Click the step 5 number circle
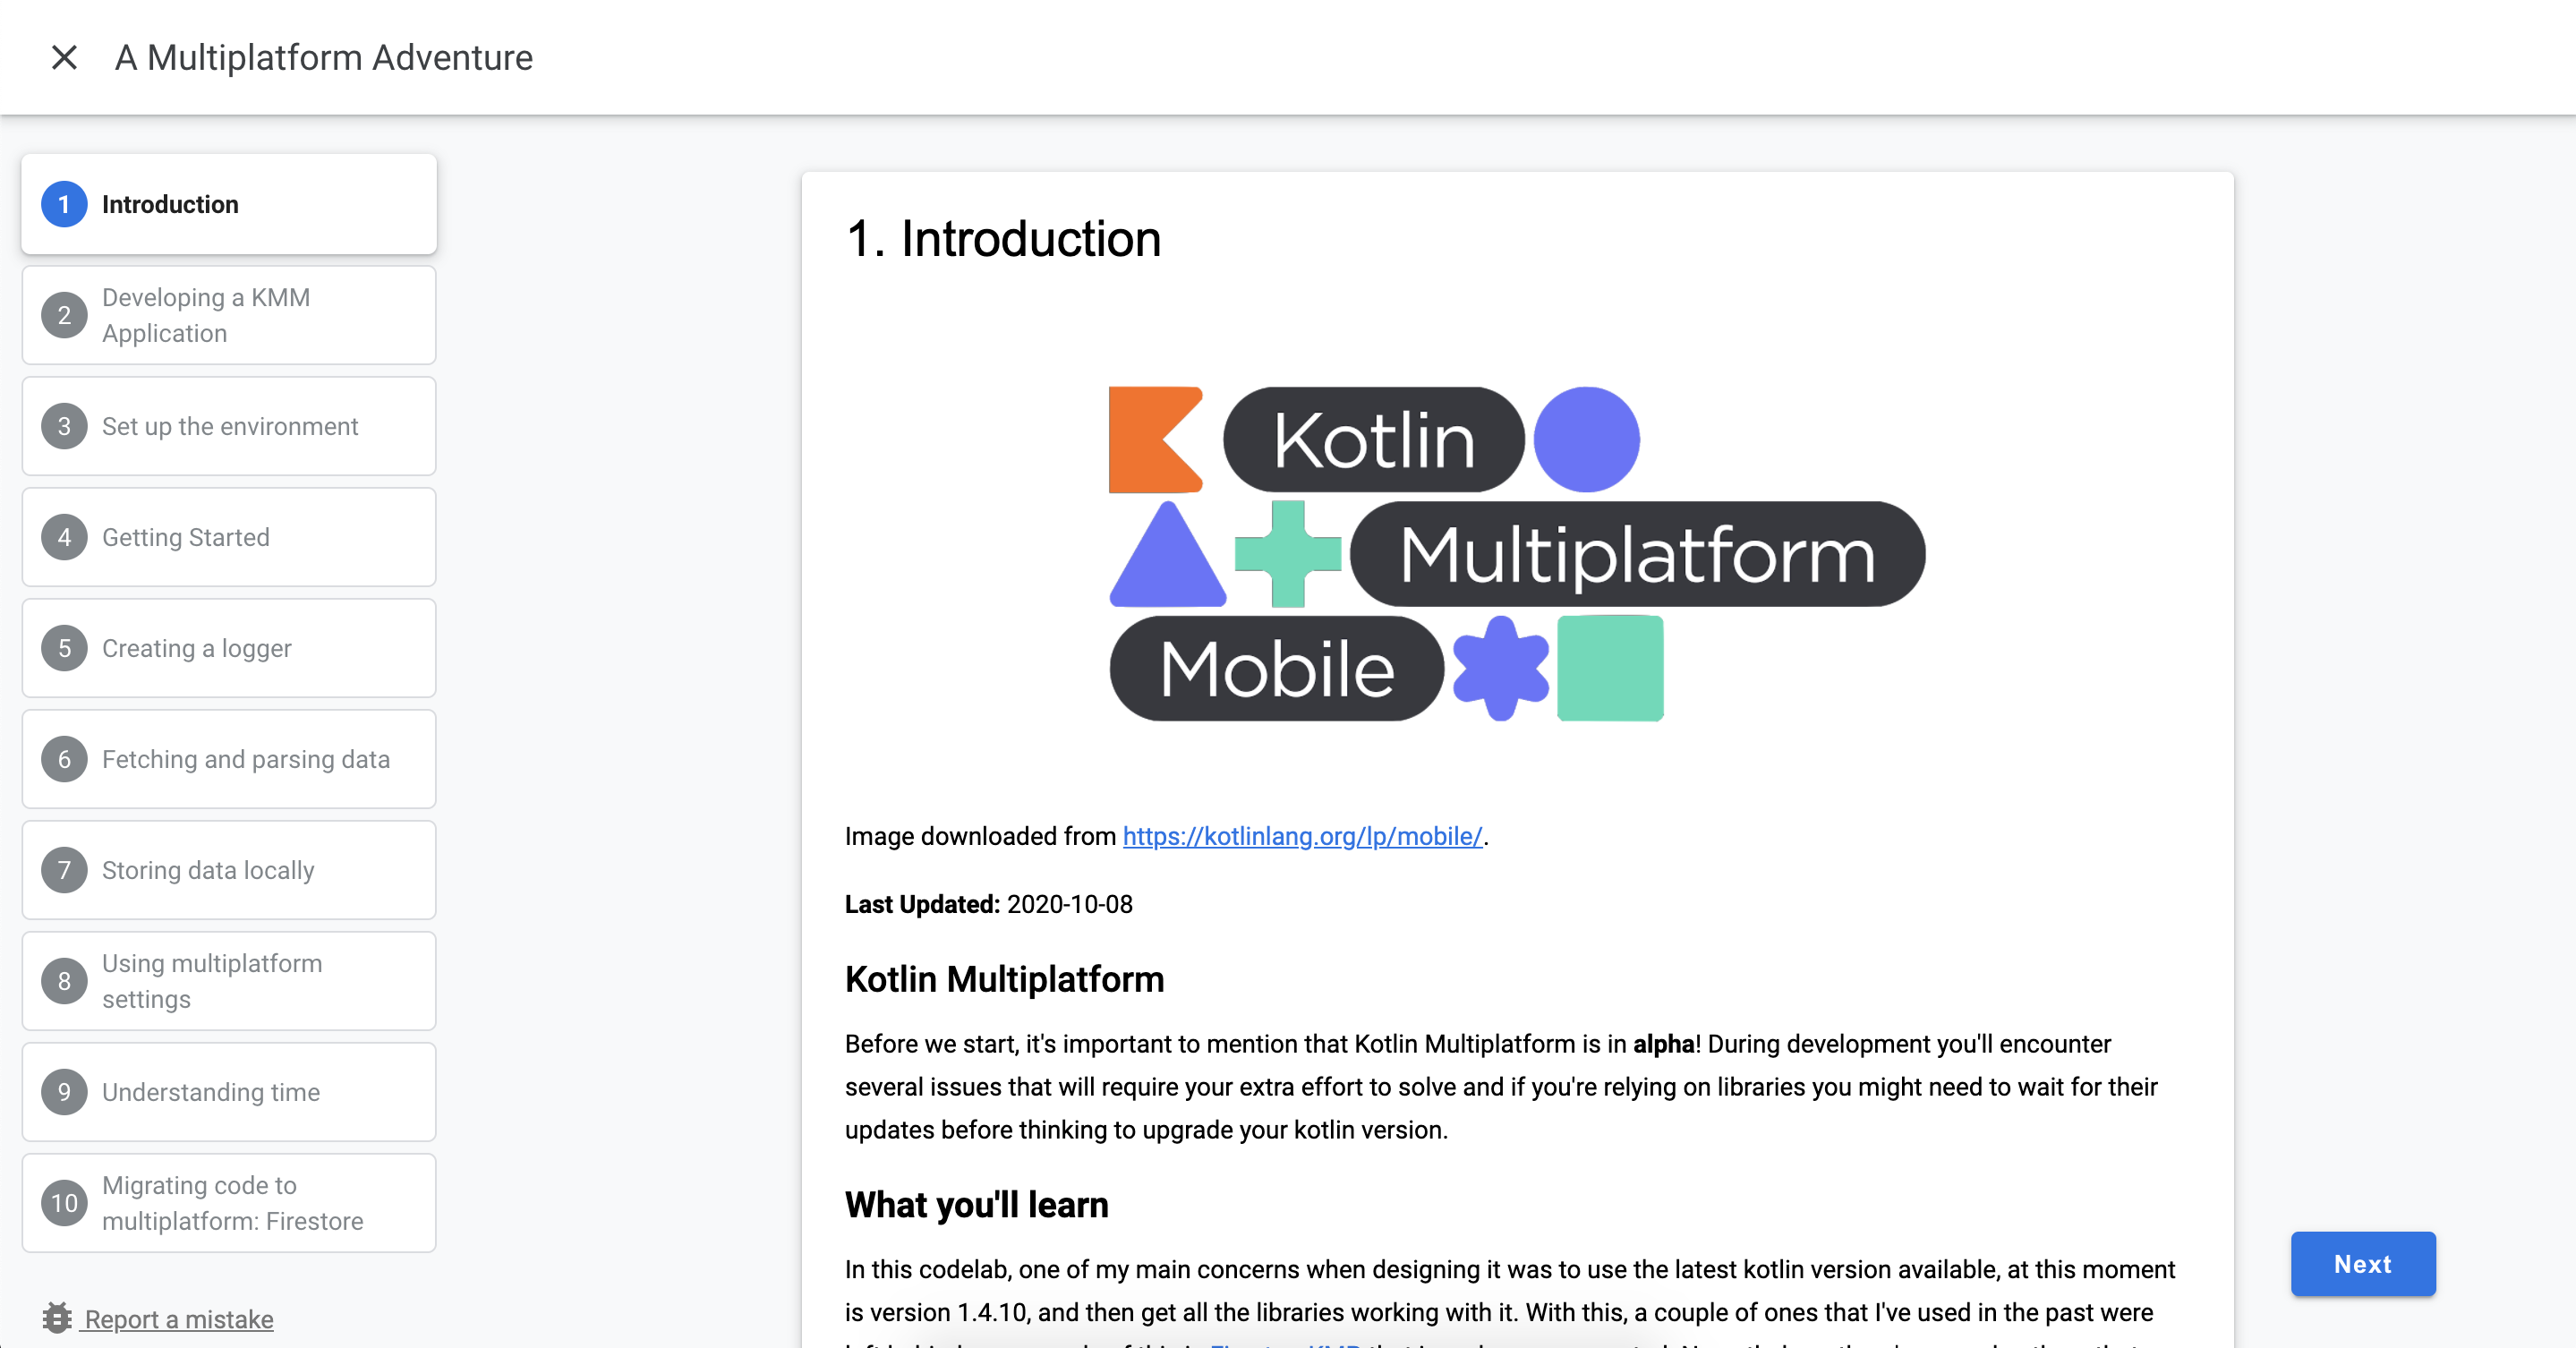This screenshot has height=1348, width=2576. pos(64,648)
